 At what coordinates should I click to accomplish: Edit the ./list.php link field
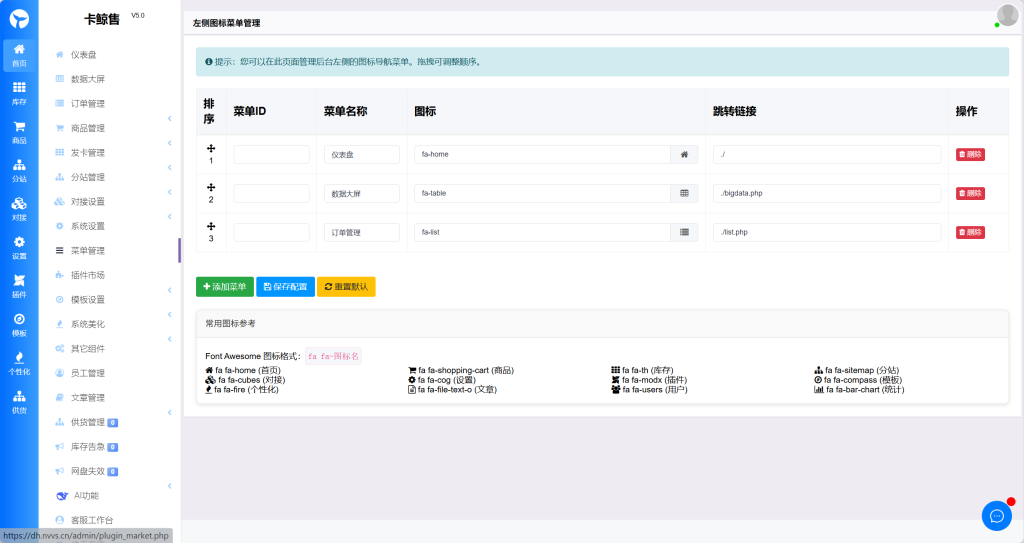pyautogui.click(x=827, y=232)
